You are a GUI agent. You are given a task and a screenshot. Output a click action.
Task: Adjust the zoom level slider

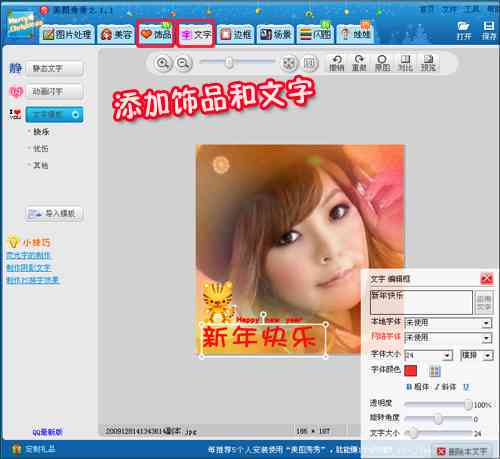[x=229, y=62]
